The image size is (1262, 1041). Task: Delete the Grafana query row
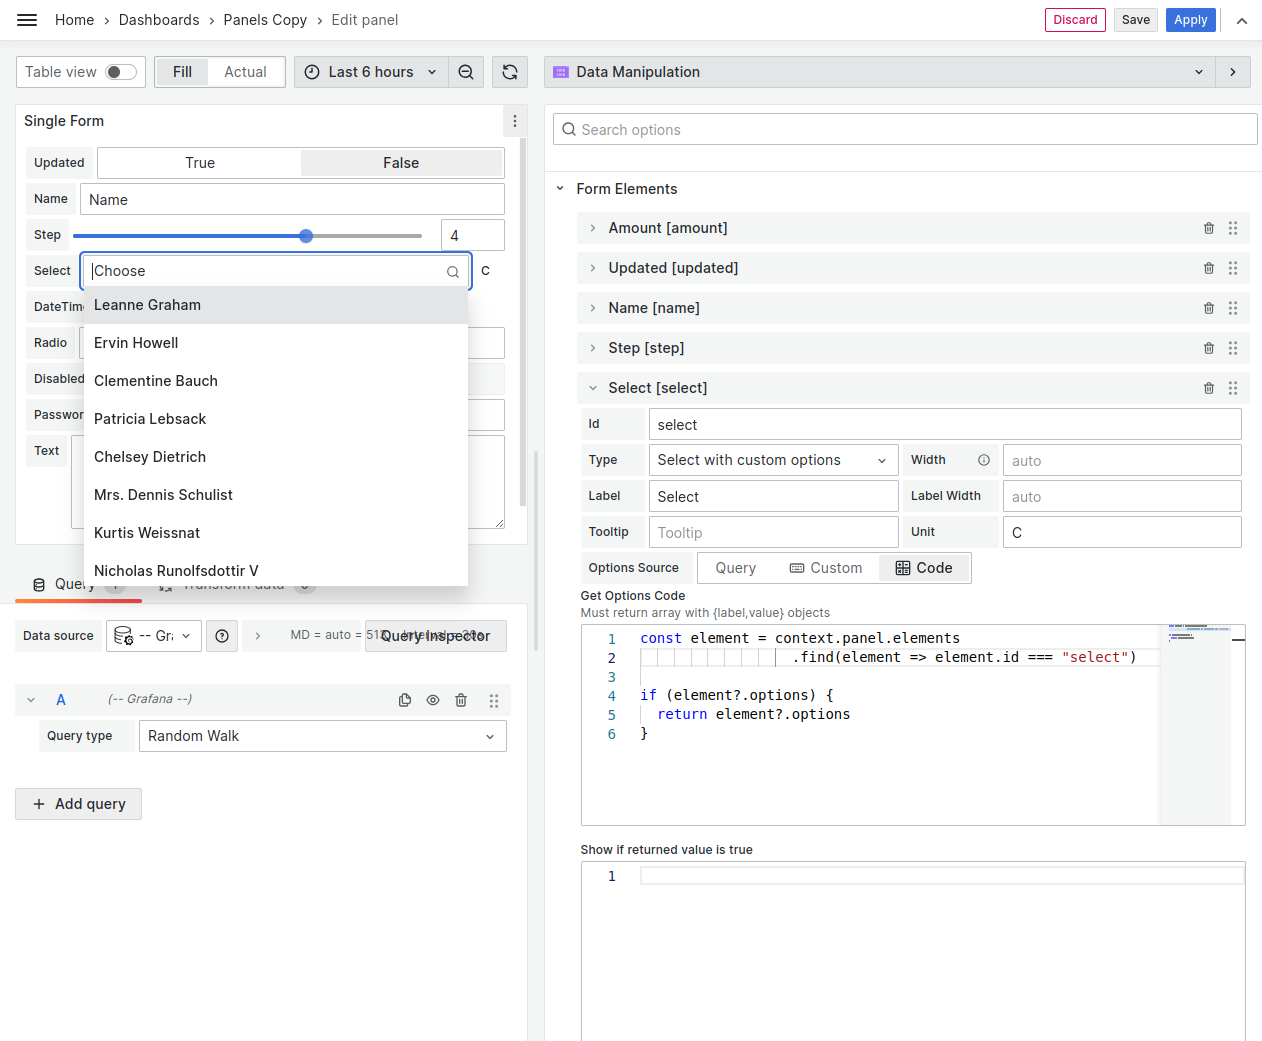pos(461,700)
